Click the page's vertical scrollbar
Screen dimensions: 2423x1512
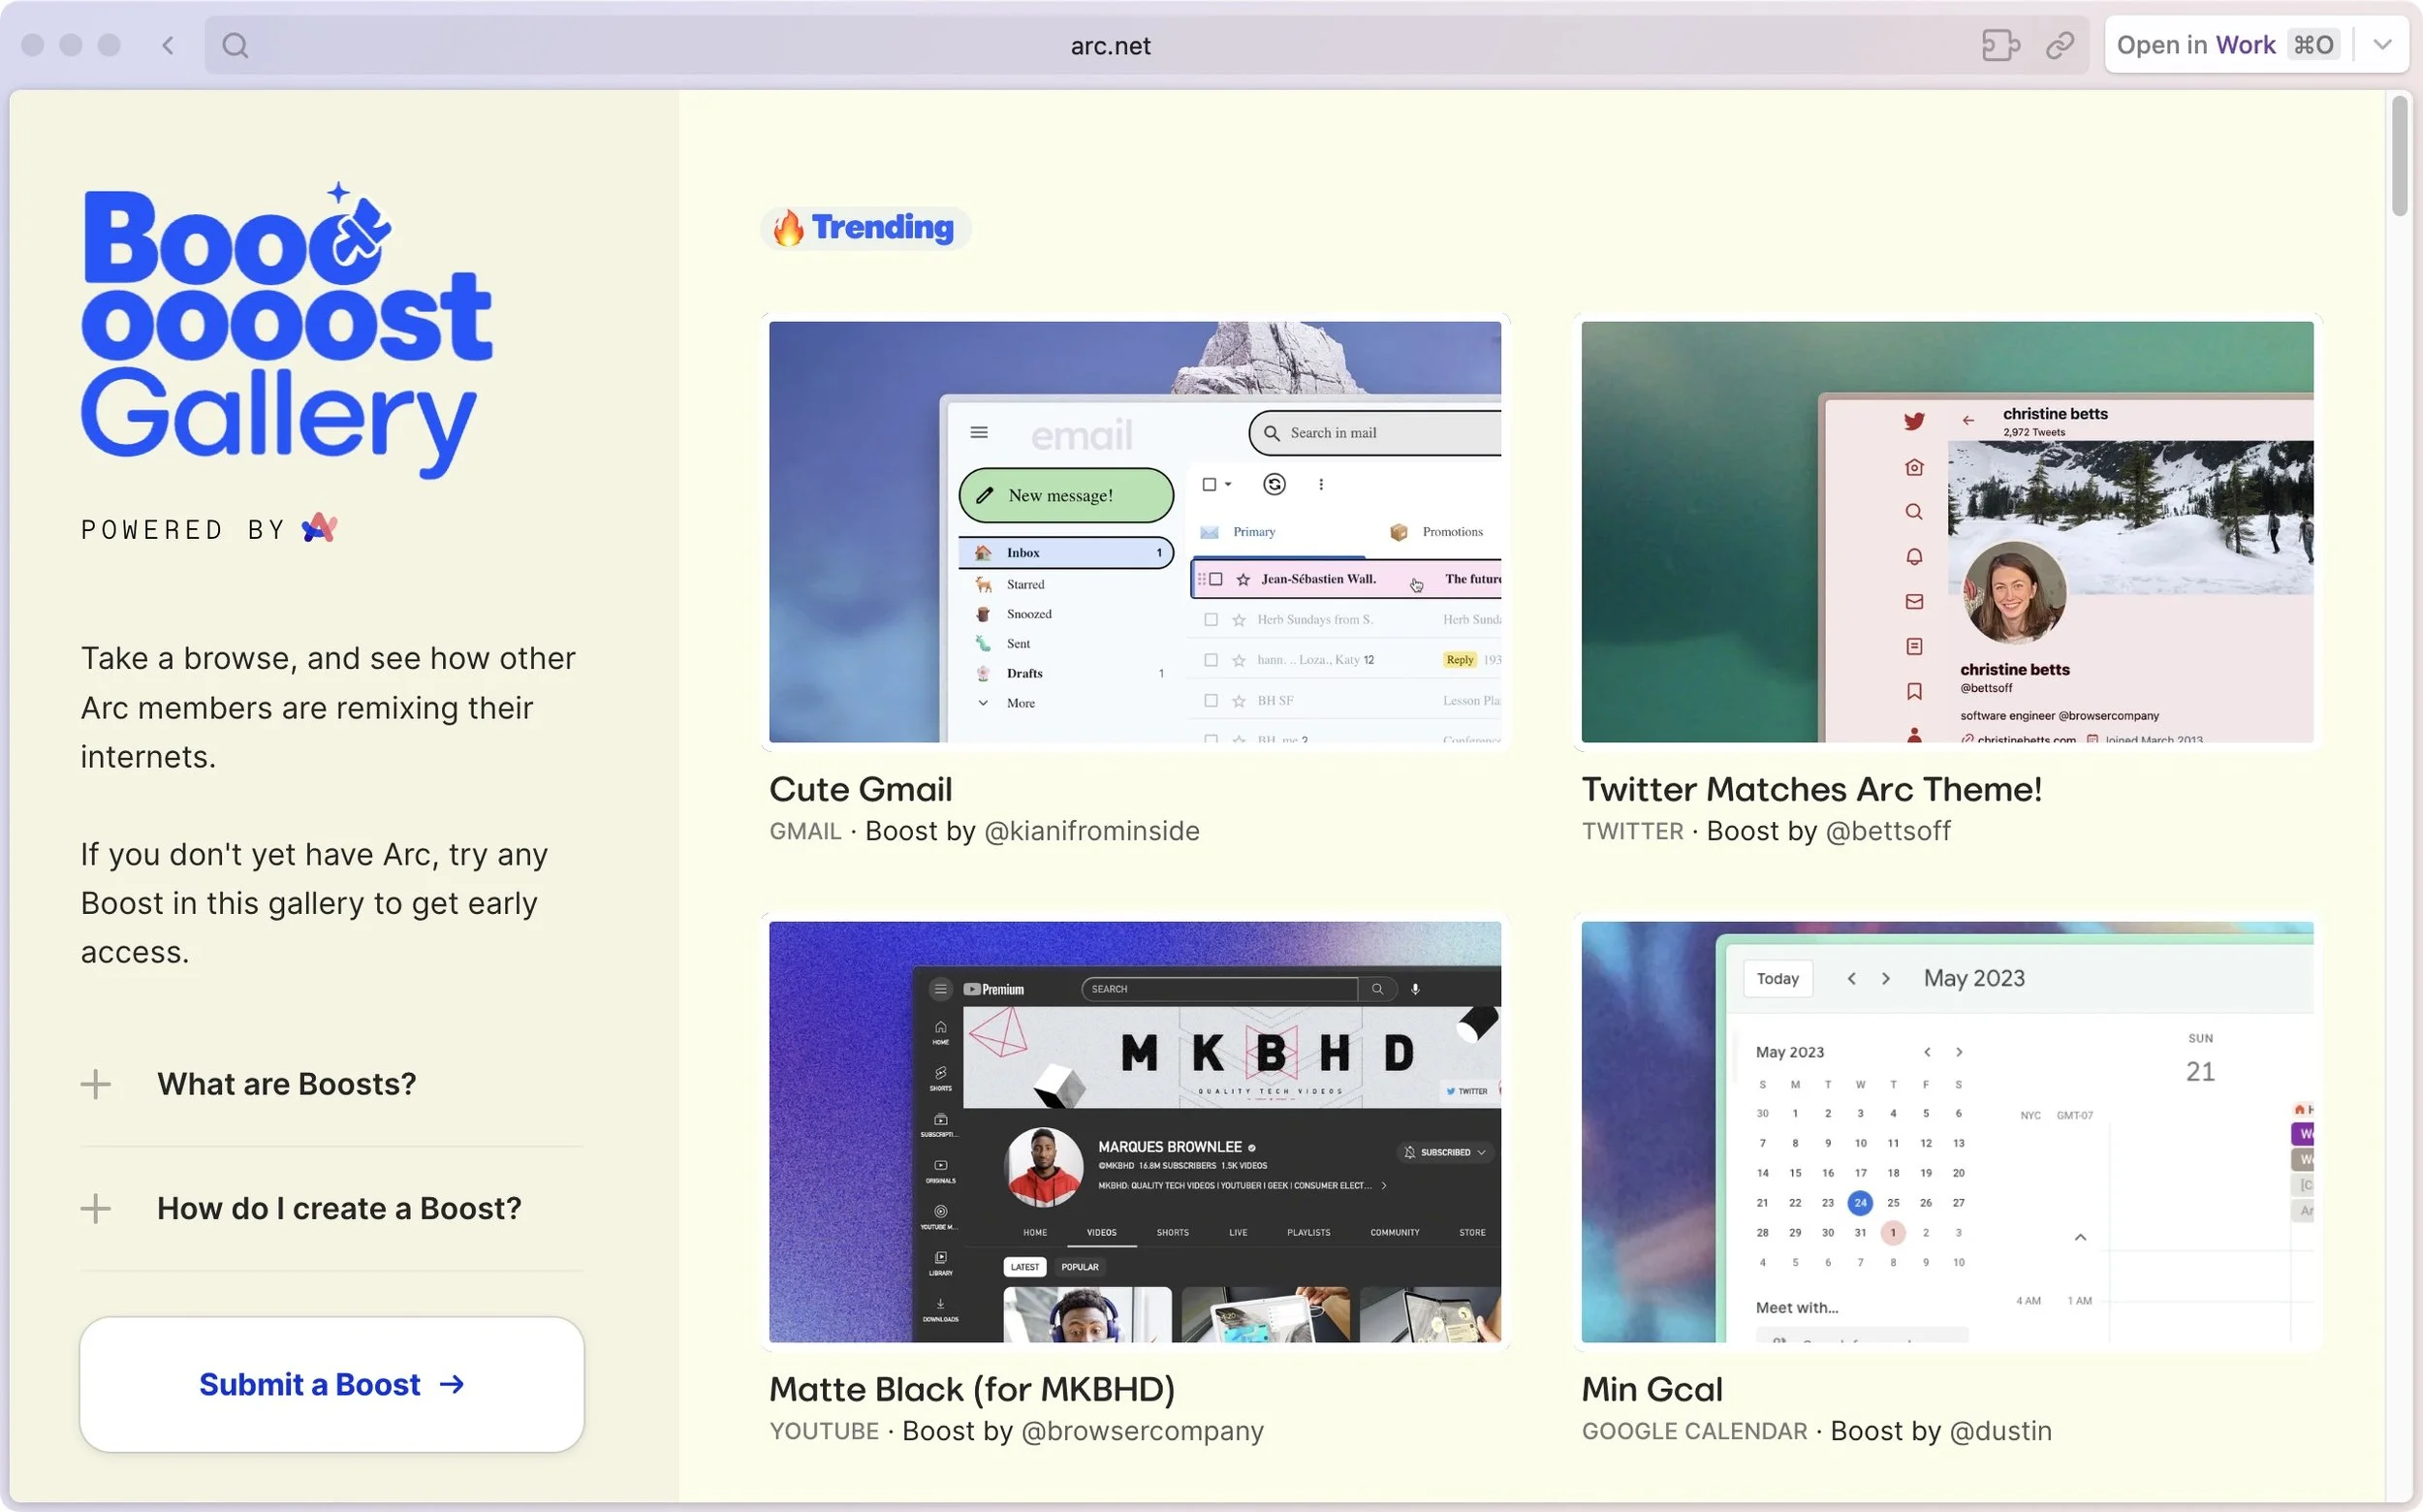[x=2400, y=156]
